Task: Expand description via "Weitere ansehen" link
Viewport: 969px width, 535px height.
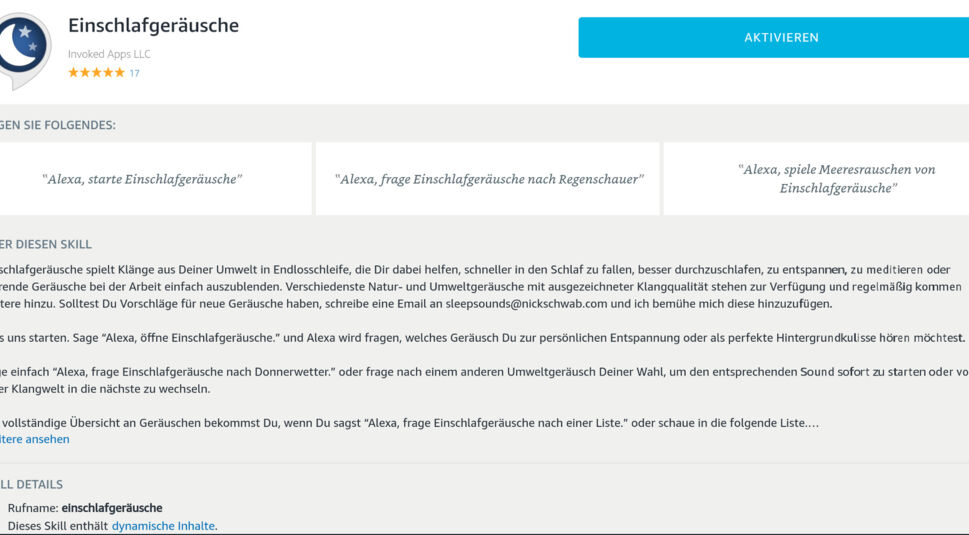Action: (x=35, y=439)
